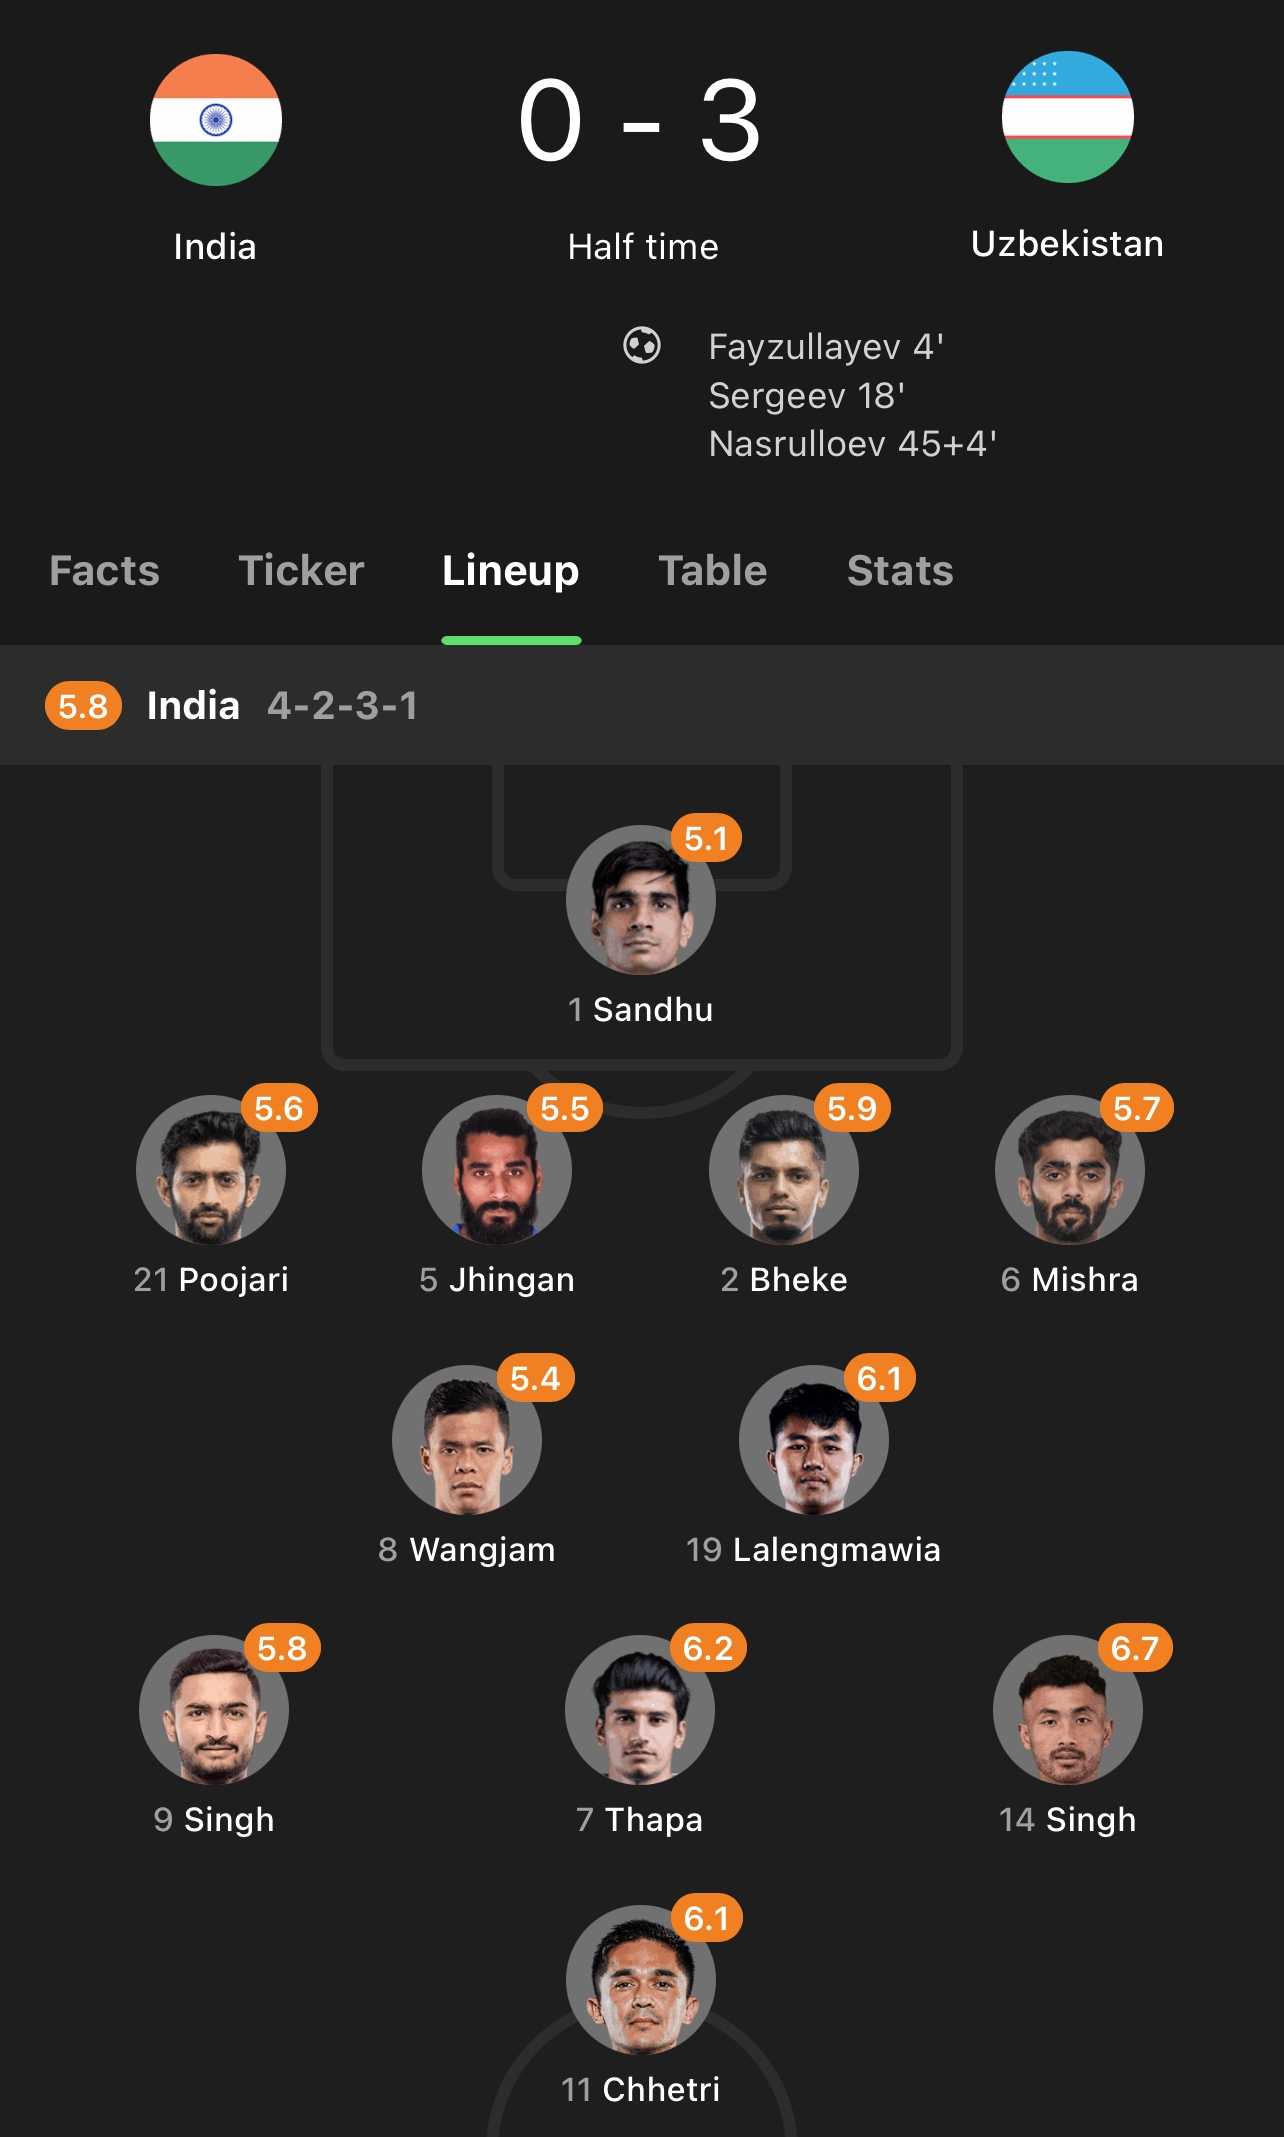The width and height of the screenshot is (1284, 2137).
Task: Open goalkeeper Sandhu's player photo
Action: (x=641, y=900)
